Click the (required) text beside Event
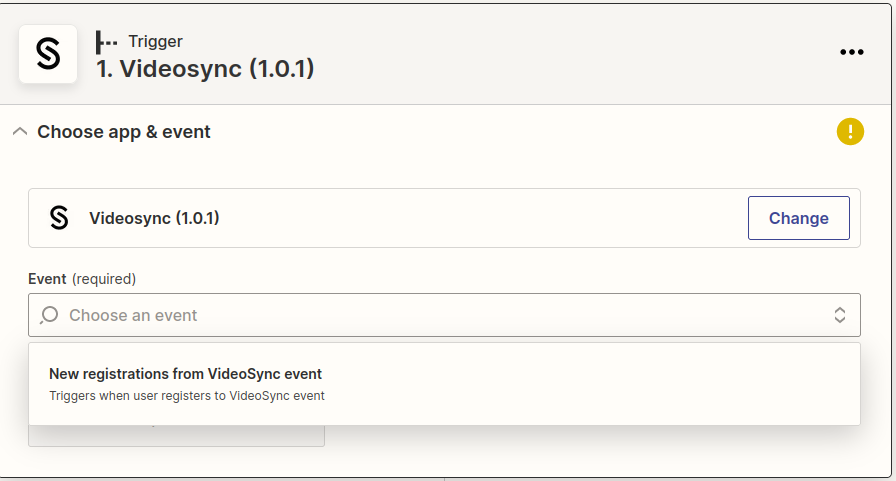This screenshot has height=481, width=896. [x=104, y=279]
